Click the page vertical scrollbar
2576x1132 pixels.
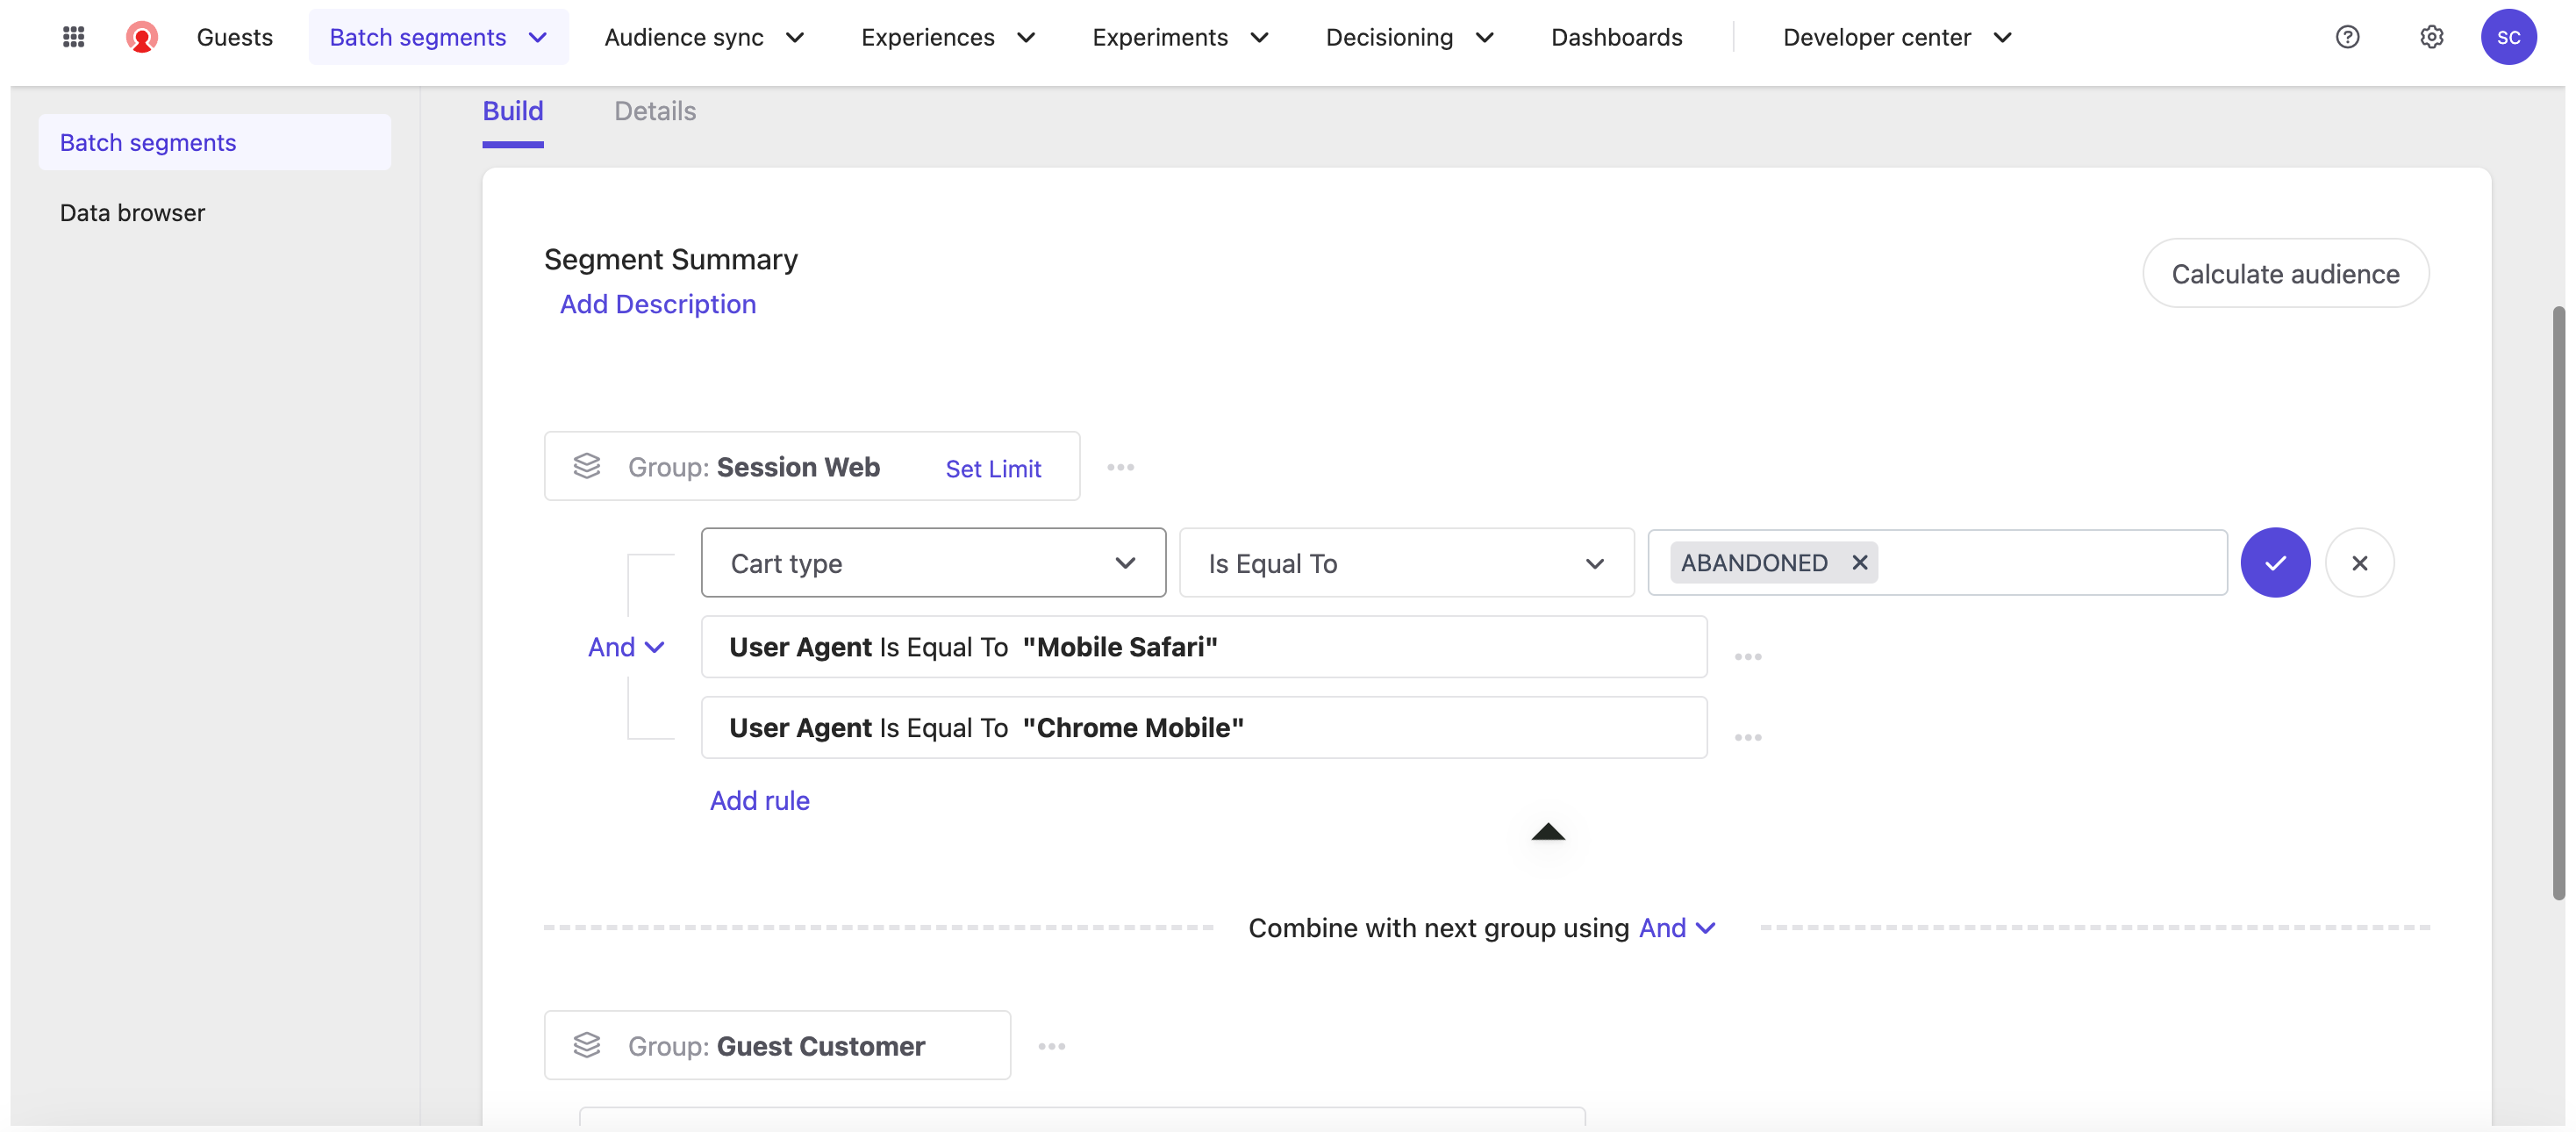coord(2558,600)
